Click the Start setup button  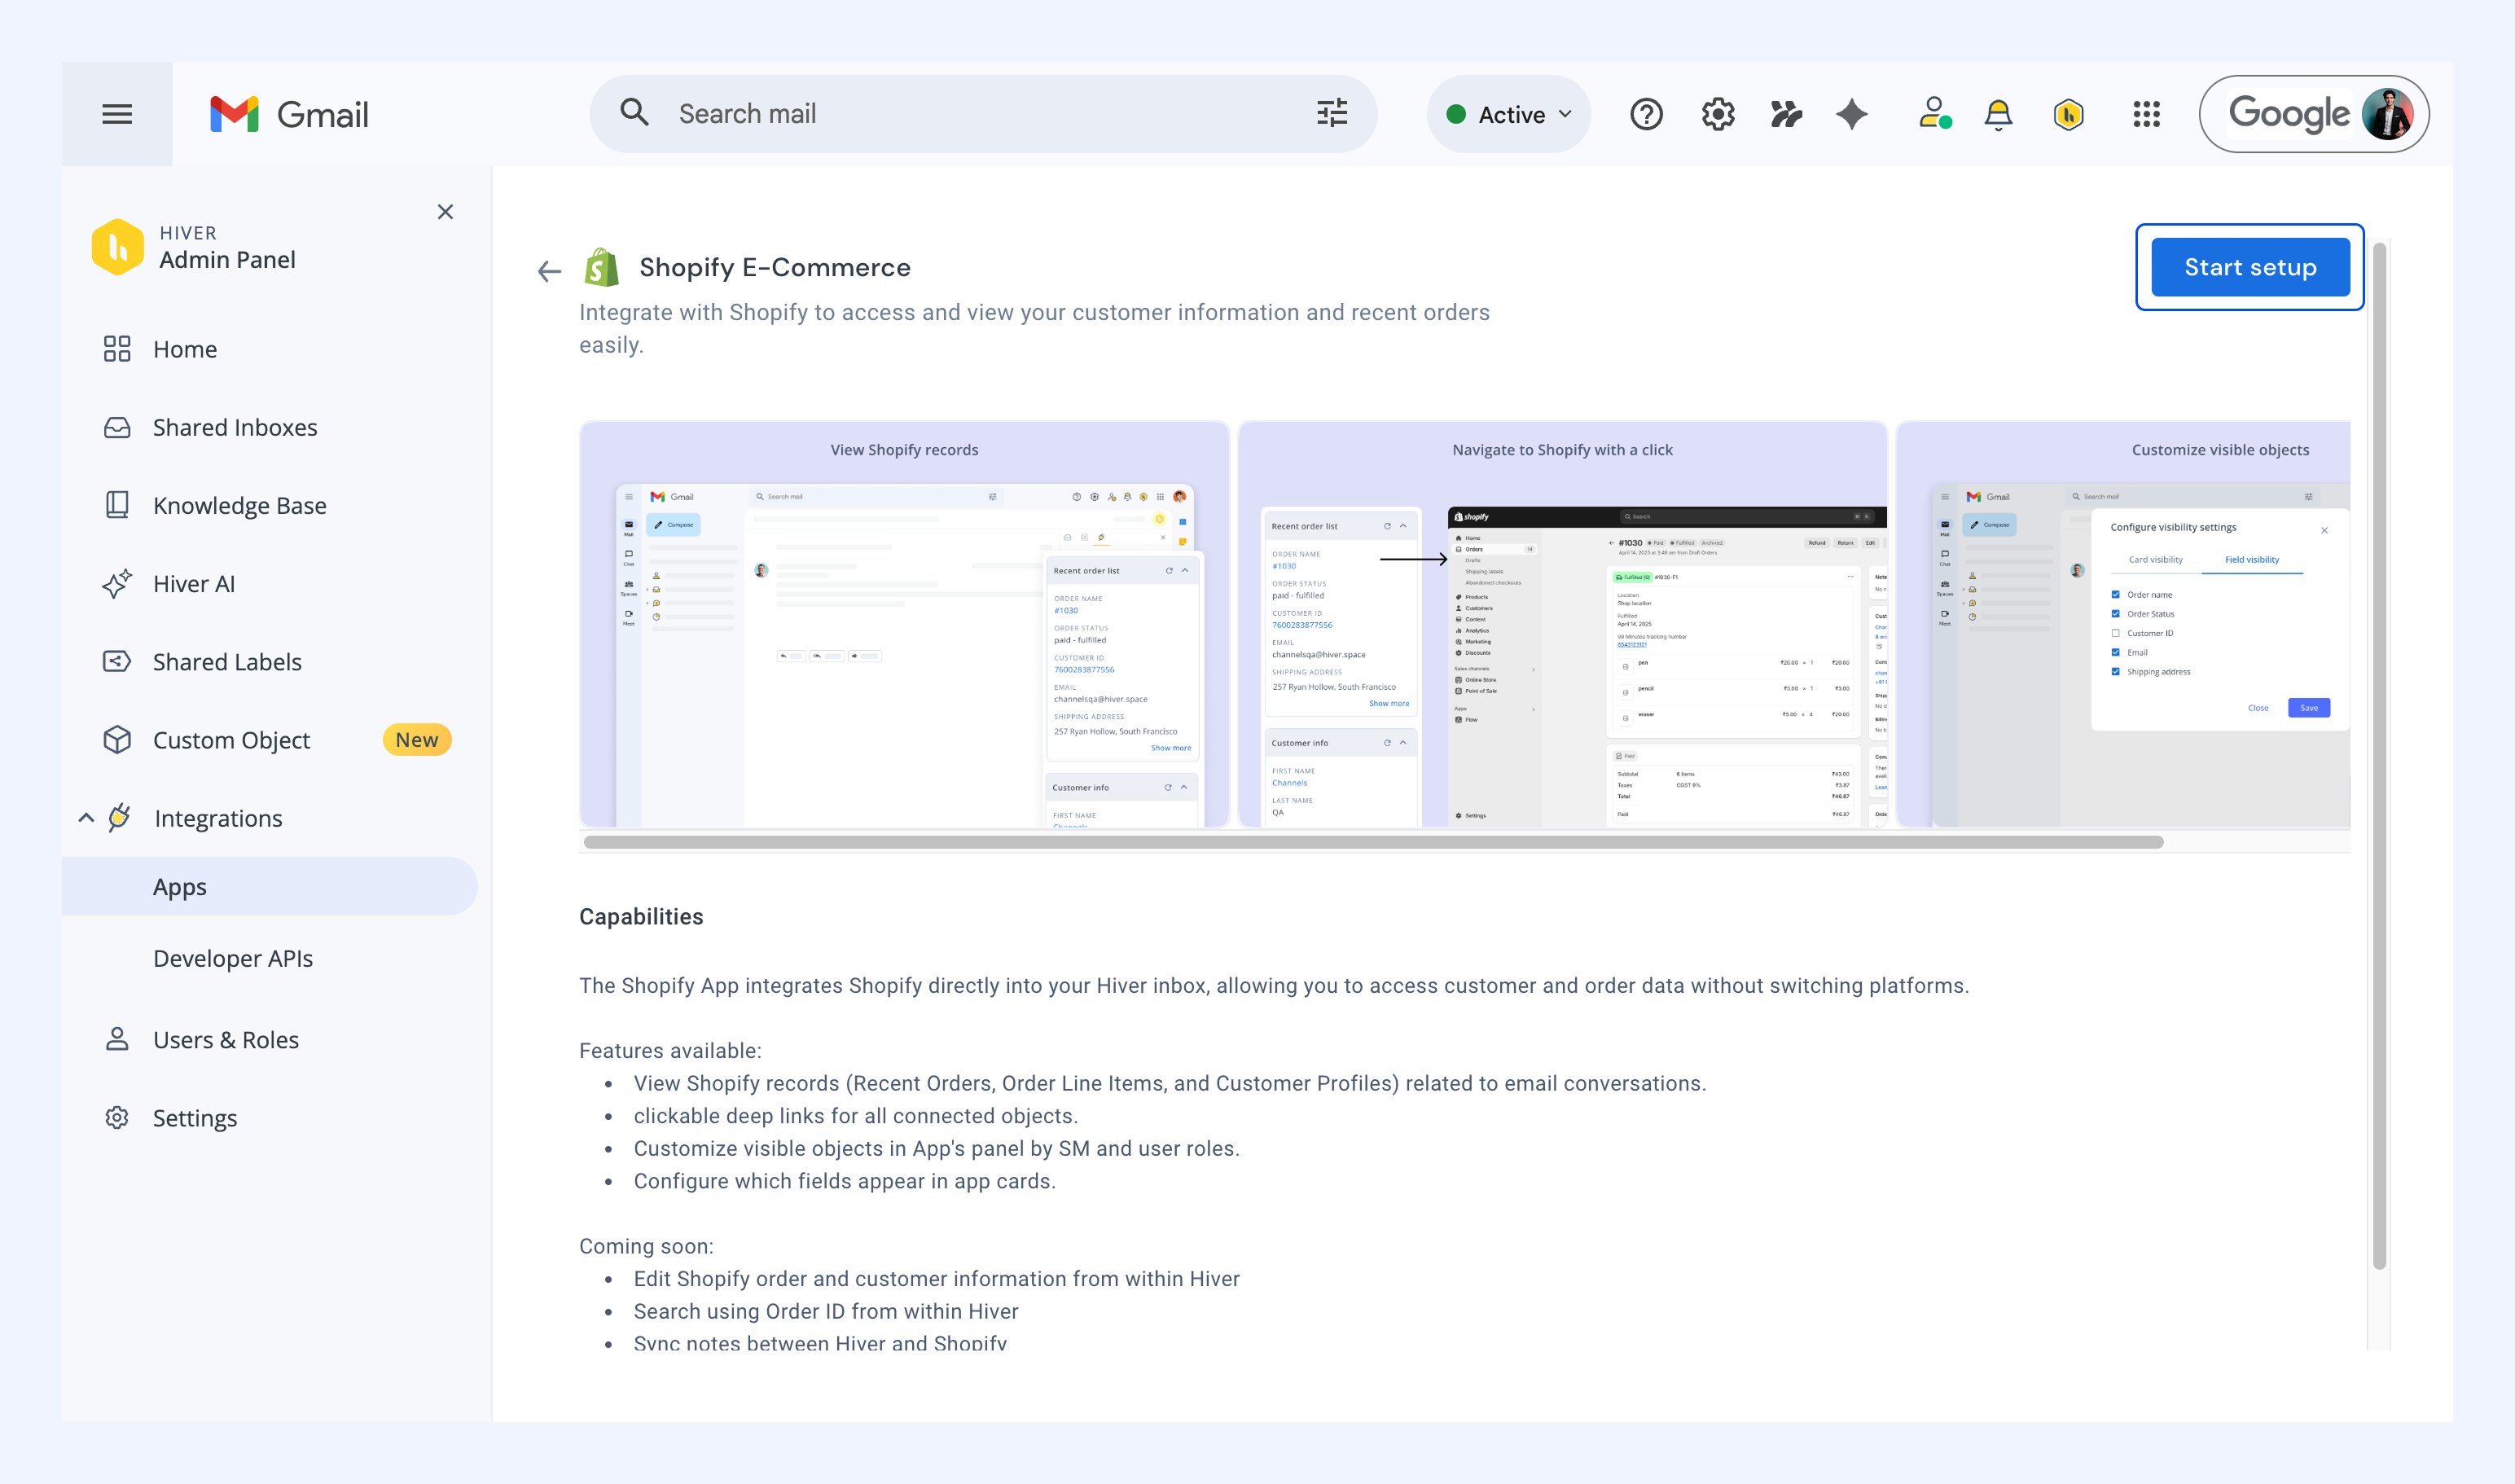coord(2249,267)
